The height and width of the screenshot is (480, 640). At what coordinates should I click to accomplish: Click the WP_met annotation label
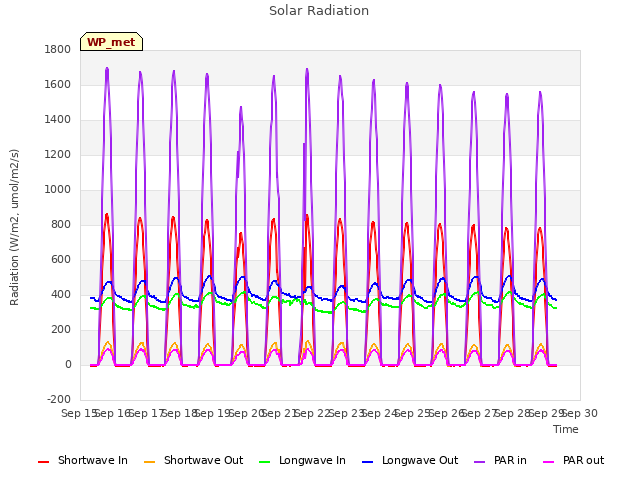[x=111, y=42]
